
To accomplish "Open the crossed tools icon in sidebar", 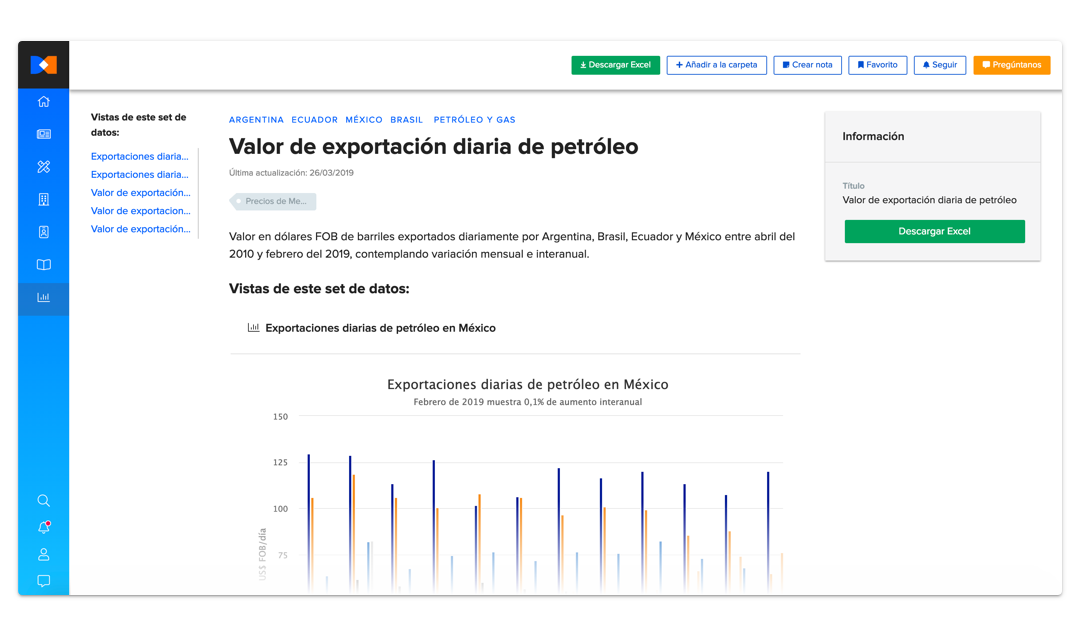I will pos(43,167).
